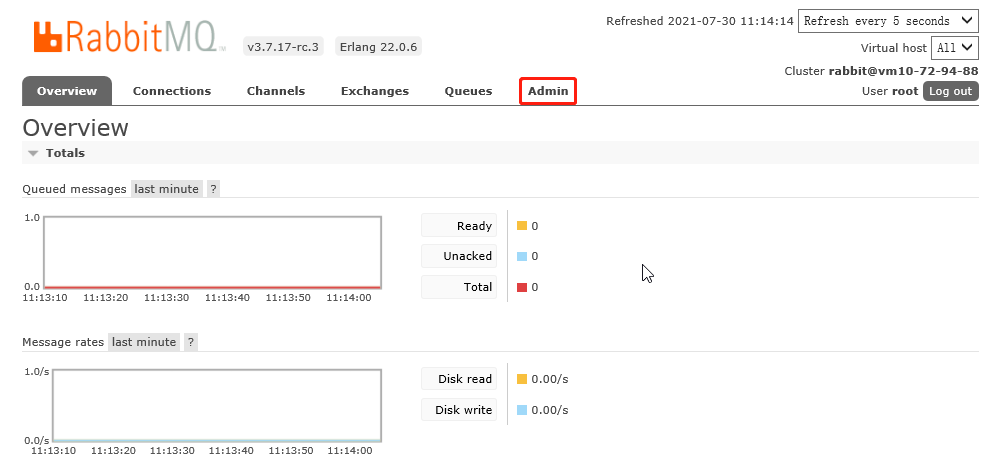This screenshot has height=470, width=995.
Task: Open the Exchanges tab
Action: pyautogui.click(x=375, y=91)
